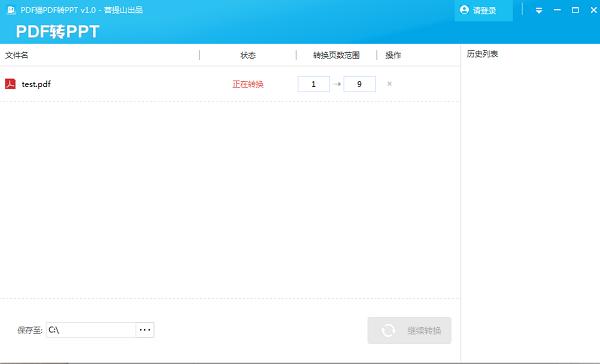Click the save path field C:\
600x364 pixels.
tap(91, 330)
